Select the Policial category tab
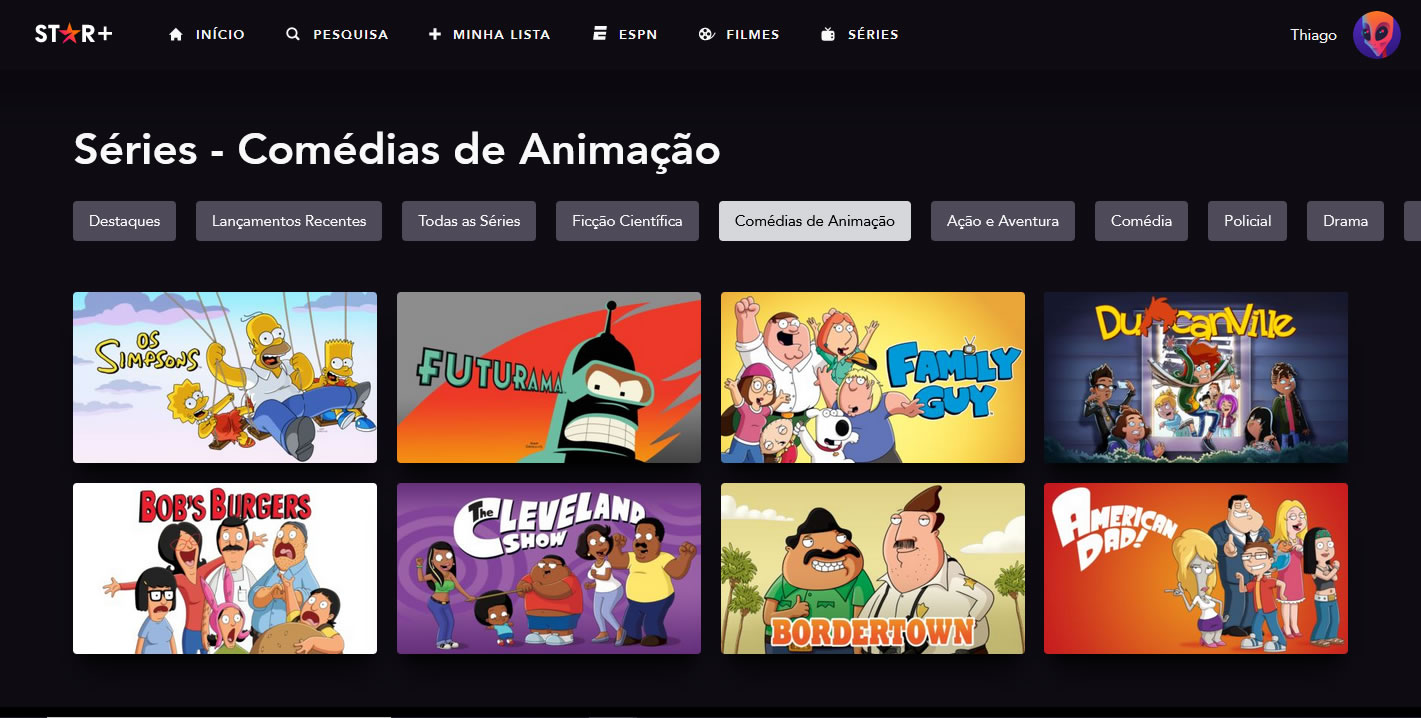 [1248, 221]
